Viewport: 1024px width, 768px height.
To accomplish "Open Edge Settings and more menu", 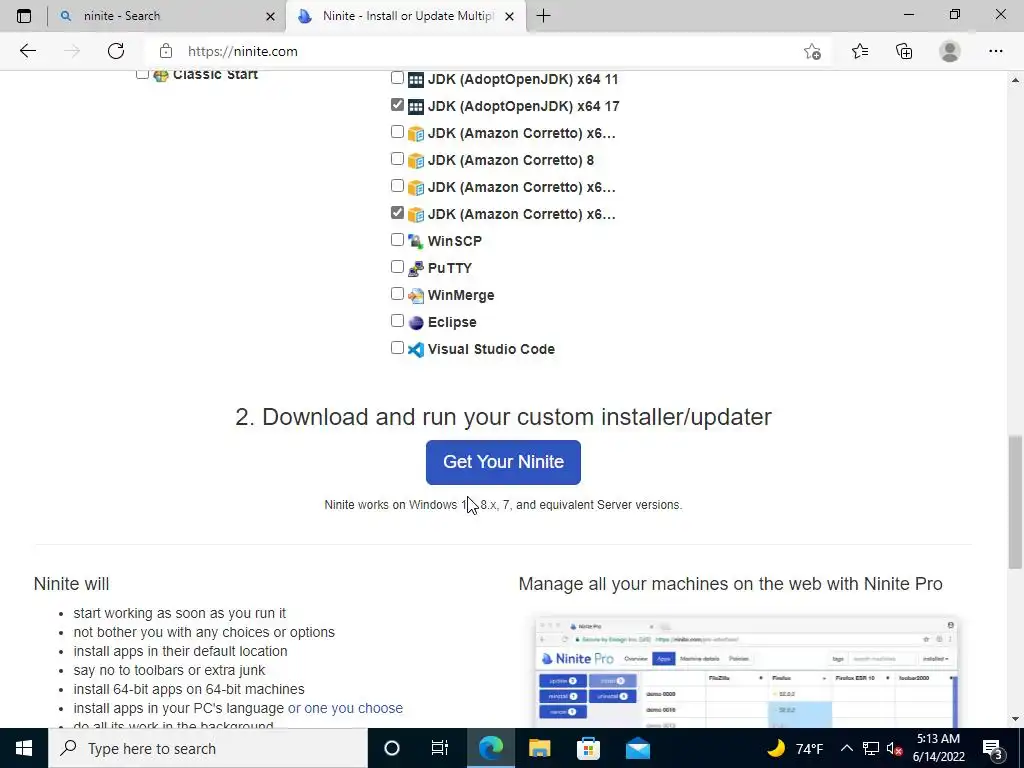I will pyautogui.click(x=996, y=51).
